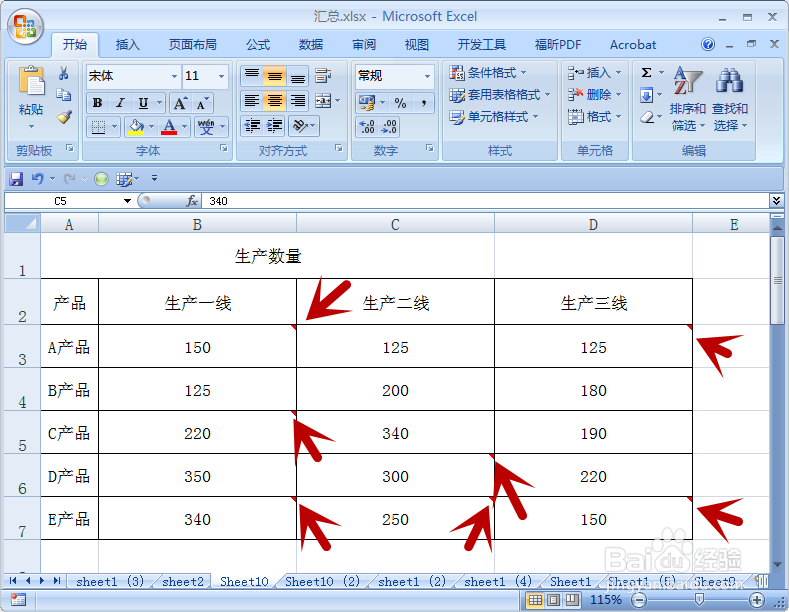Screen dimensions: 789x612
Task: Click Merge and Center button
Action: tap(323, 101)
